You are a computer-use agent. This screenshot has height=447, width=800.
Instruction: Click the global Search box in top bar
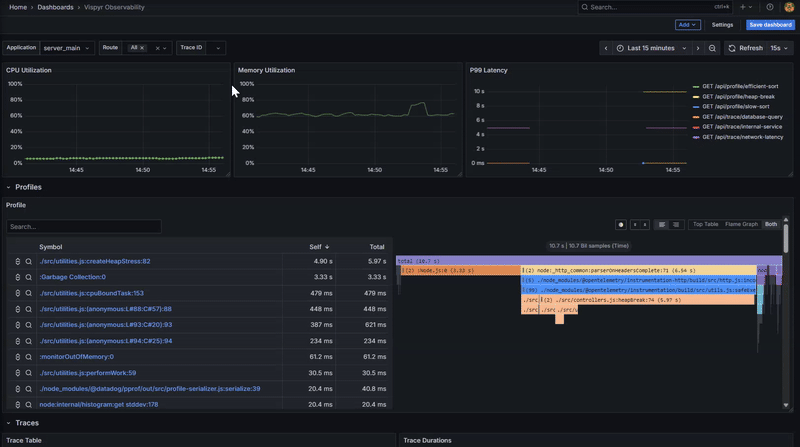655,7
